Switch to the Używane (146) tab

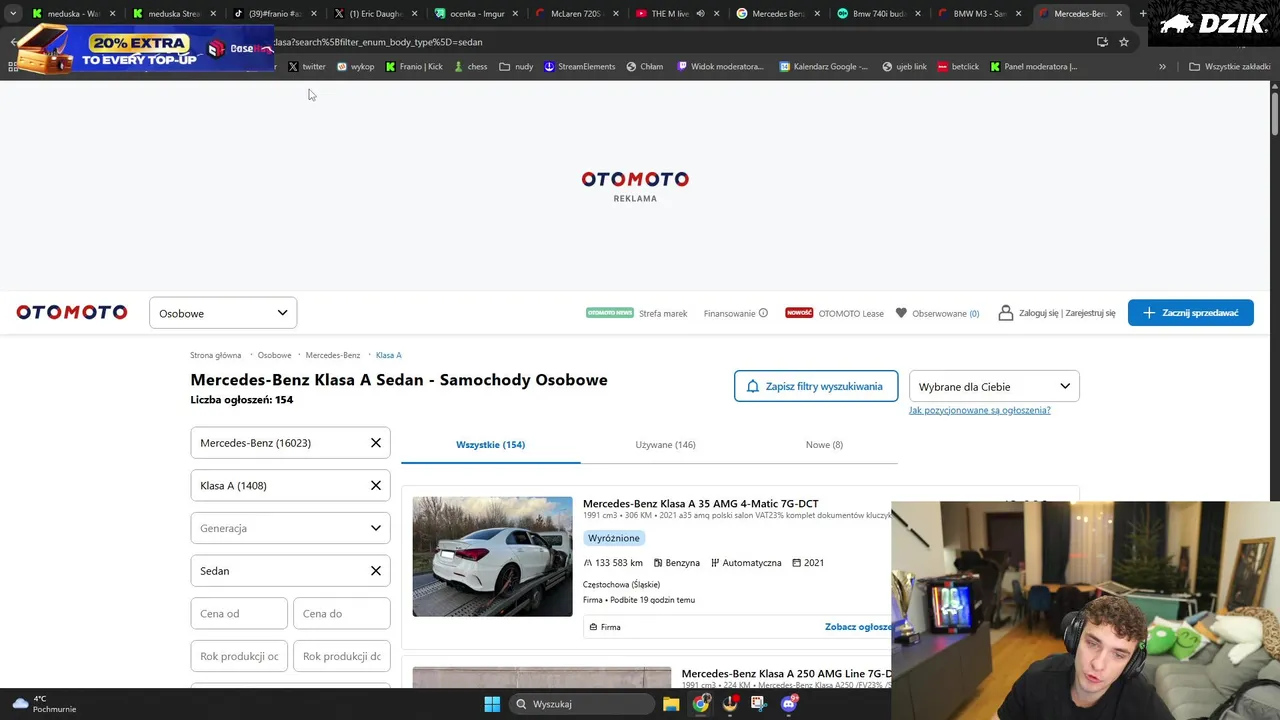[x=665, y=445]
